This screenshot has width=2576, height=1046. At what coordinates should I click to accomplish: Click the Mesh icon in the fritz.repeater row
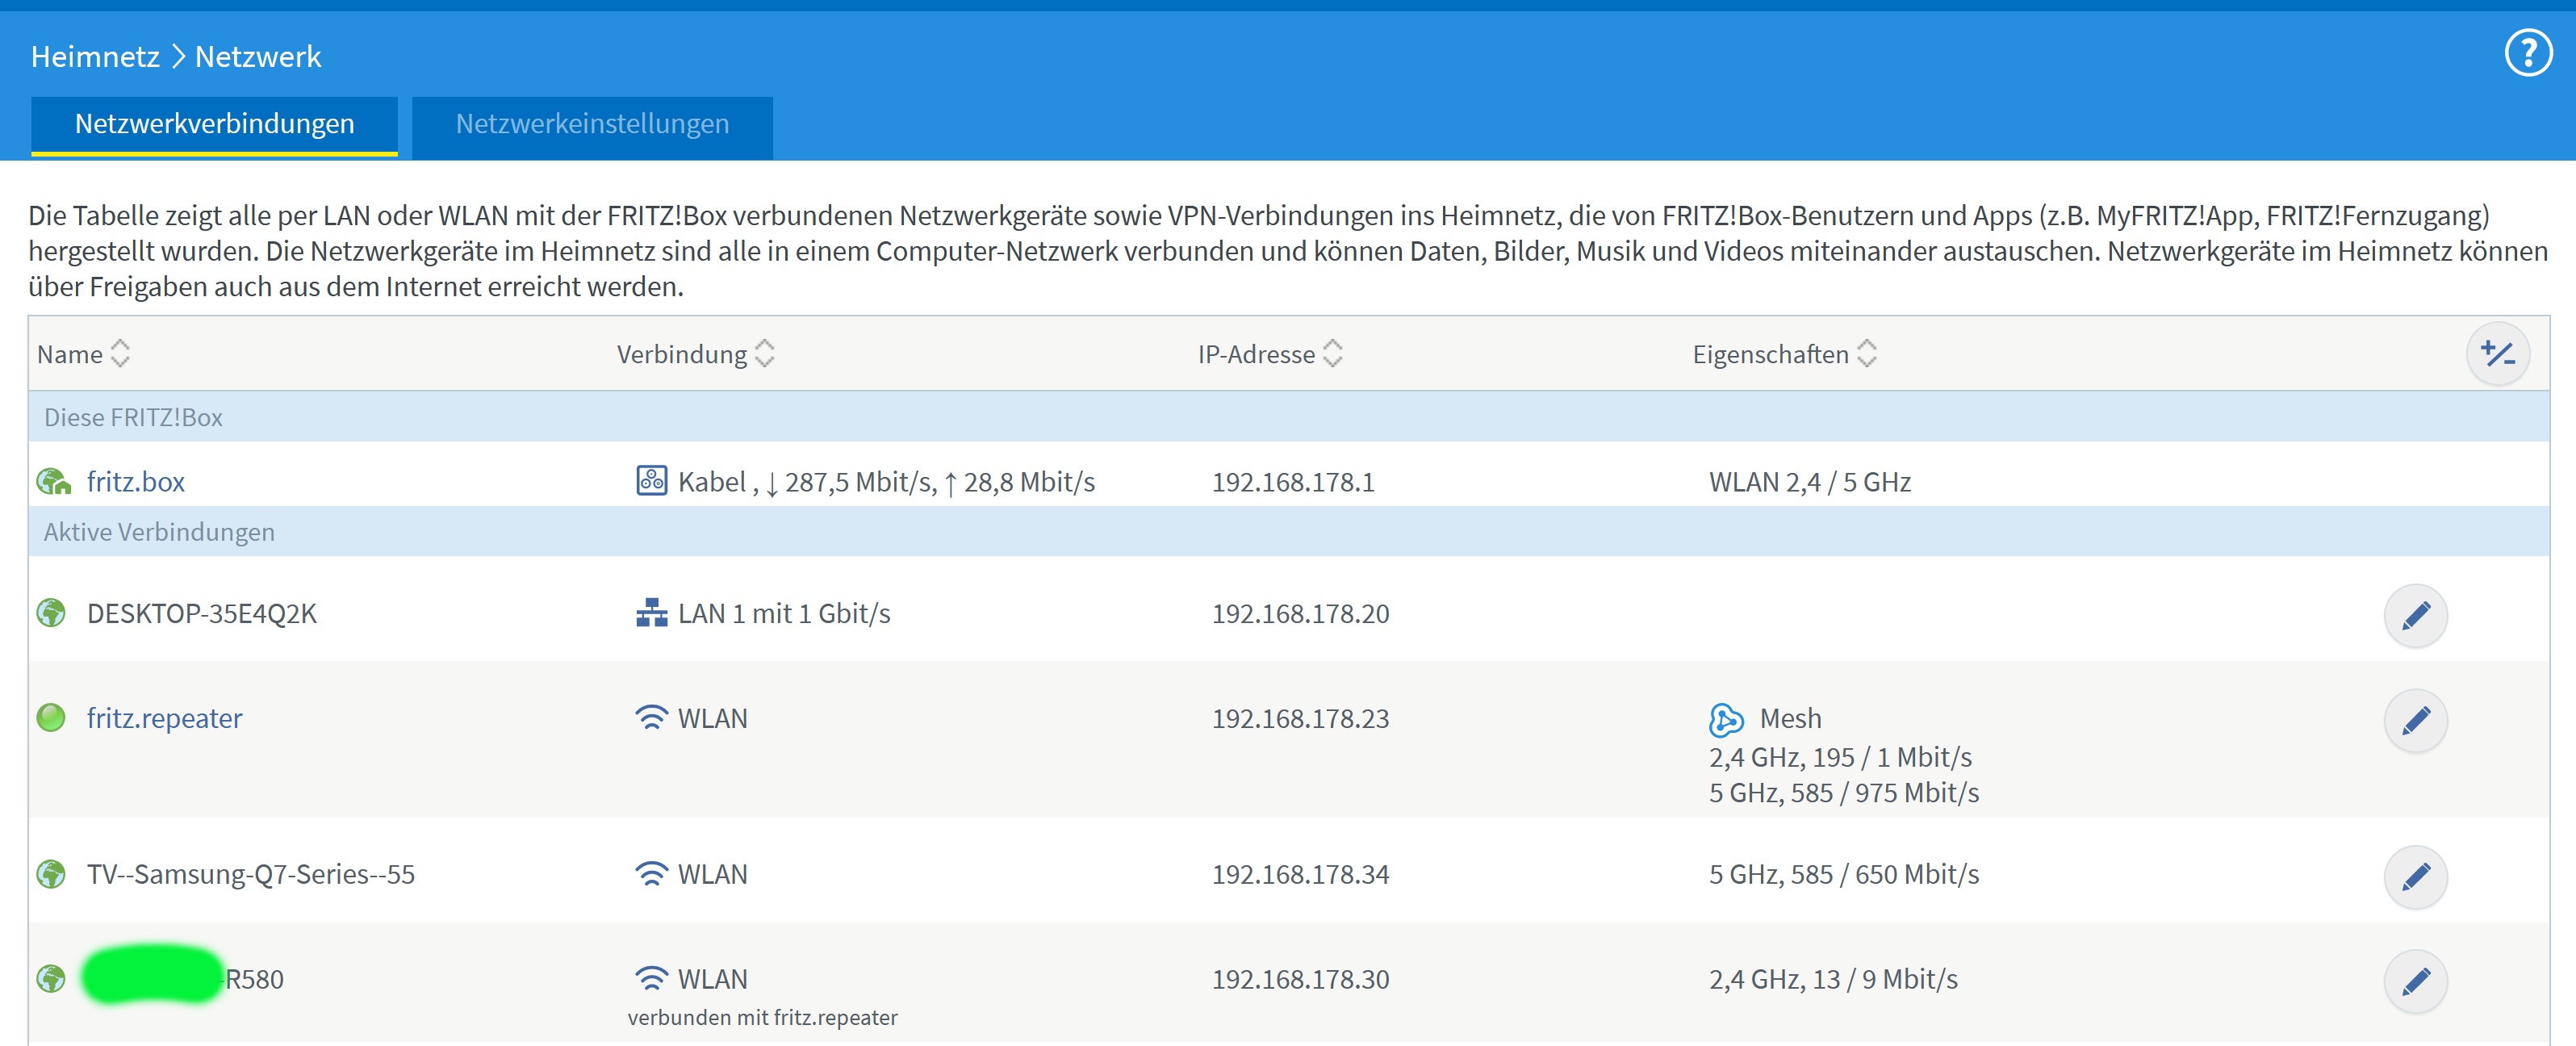coord(1726,719)
